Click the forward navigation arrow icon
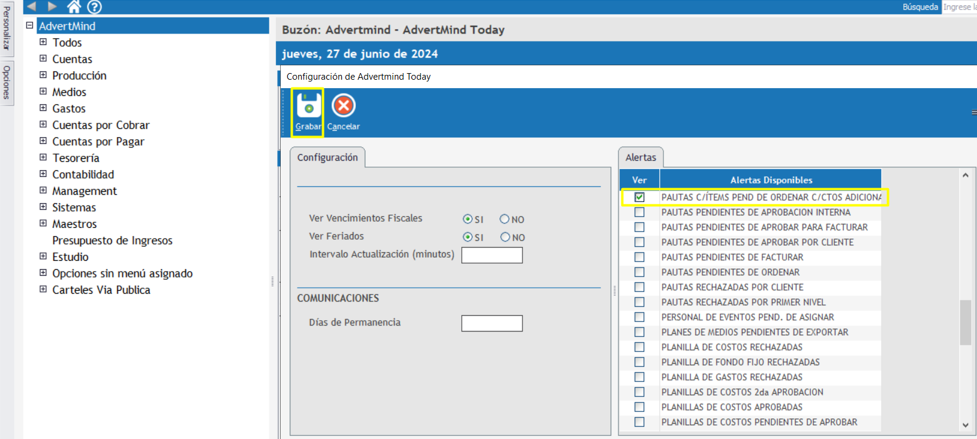 click(52, 6)
